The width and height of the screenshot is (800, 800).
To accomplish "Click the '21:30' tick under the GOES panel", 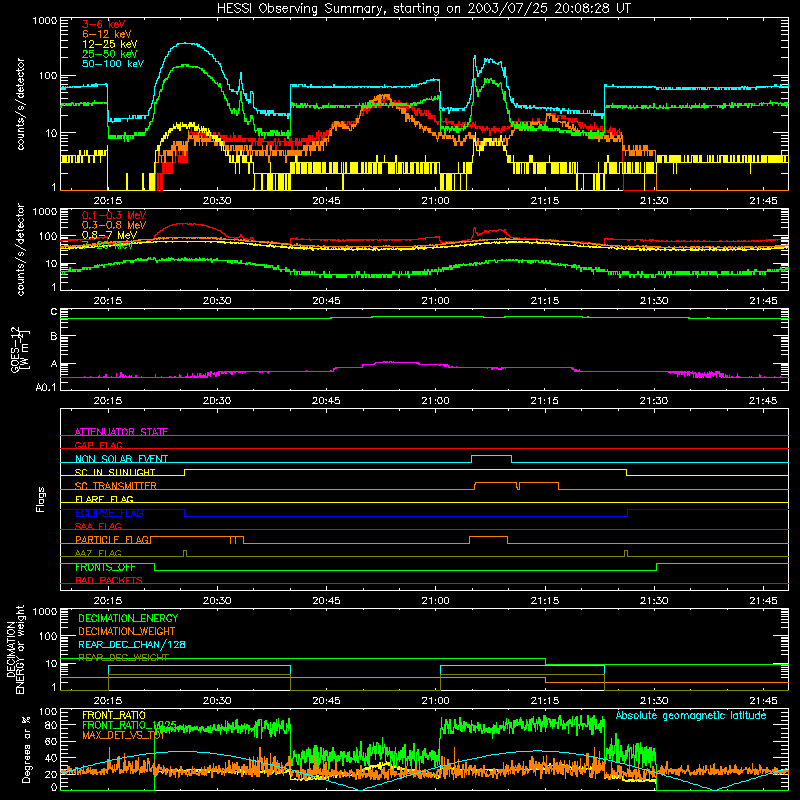I will 654,401.
